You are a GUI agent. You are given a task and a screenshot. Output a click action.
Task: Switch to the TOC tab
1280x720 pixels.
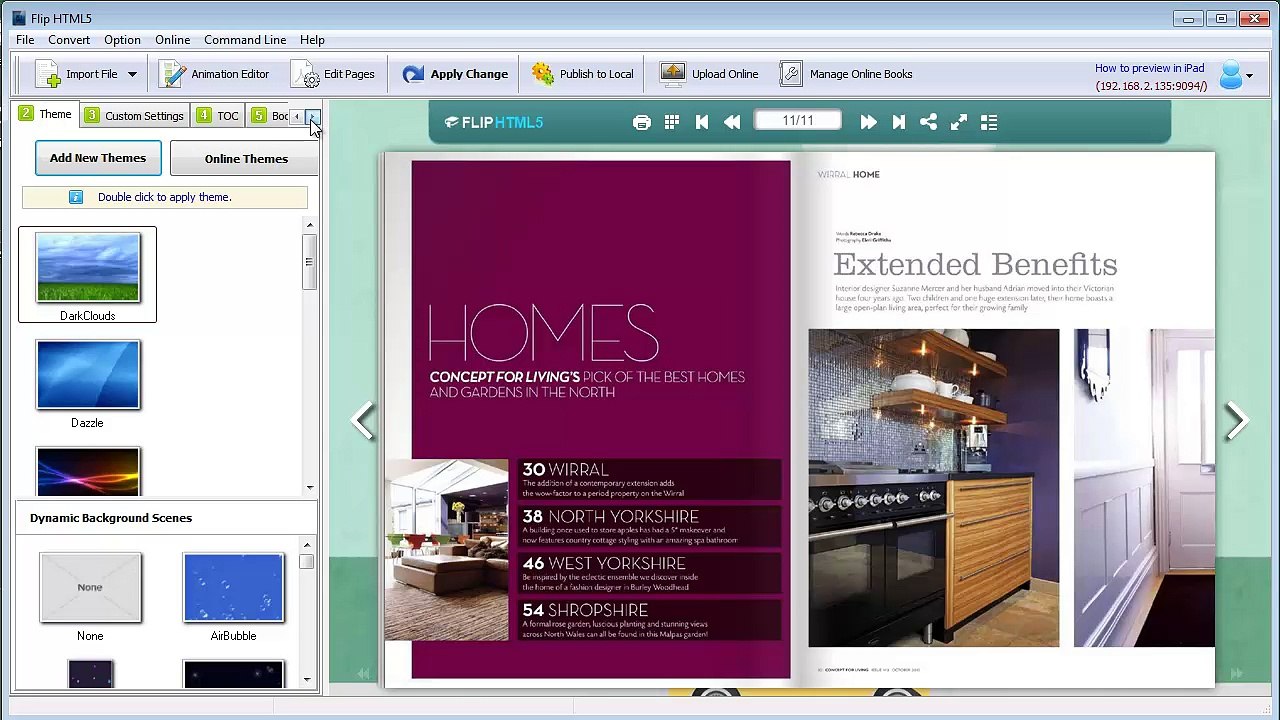click(218, 116)
